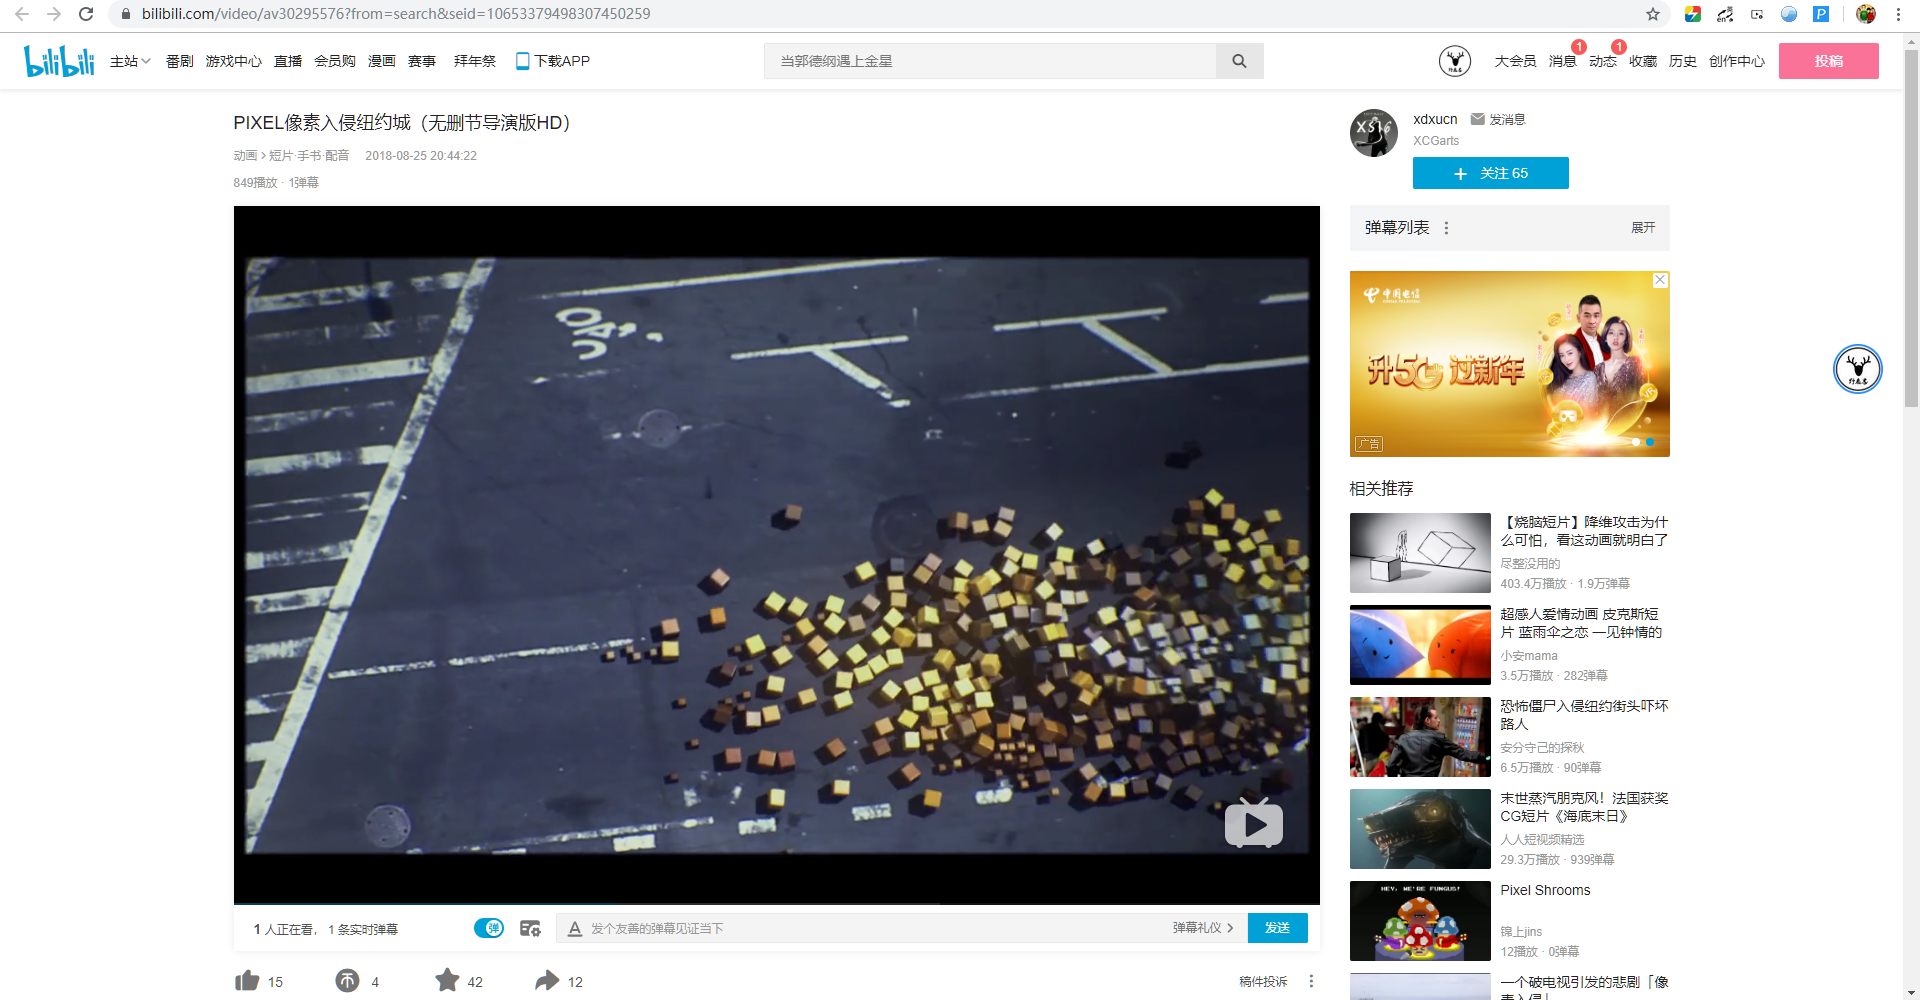Open the 蓝雨伞之恋 video thumbnail
This screenshot has height=1000, width=1920.
coord(1420,645)
